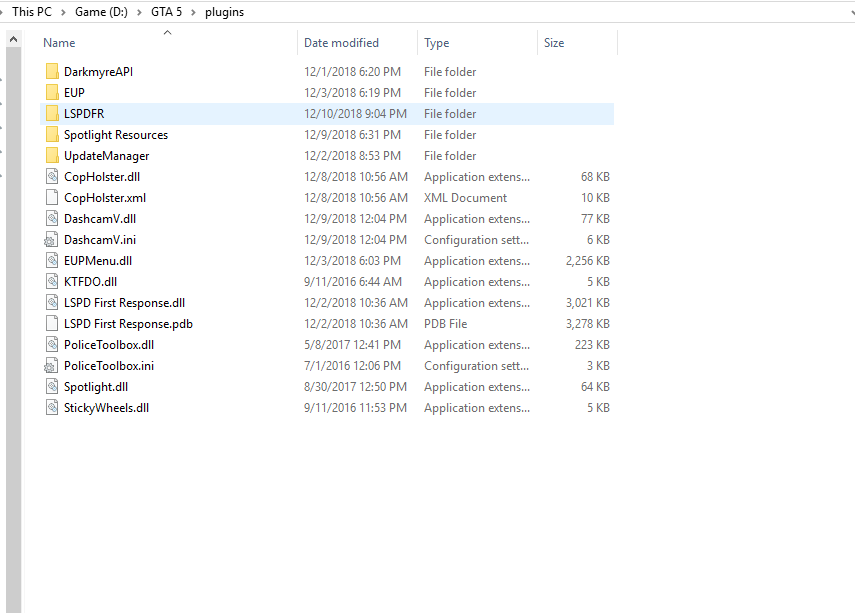
Task: Click the XML Document type cell
Action: (466, 197)
